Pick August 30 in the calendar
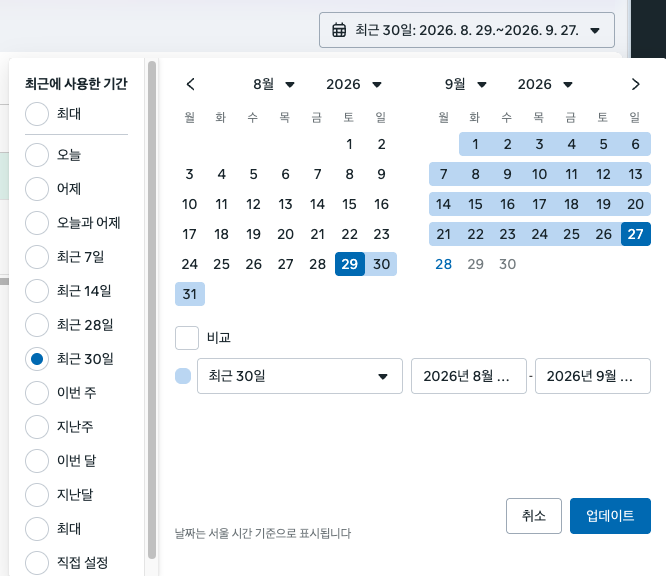The width and height of the screenshot is (666, 576). click(x=381, y=264)
